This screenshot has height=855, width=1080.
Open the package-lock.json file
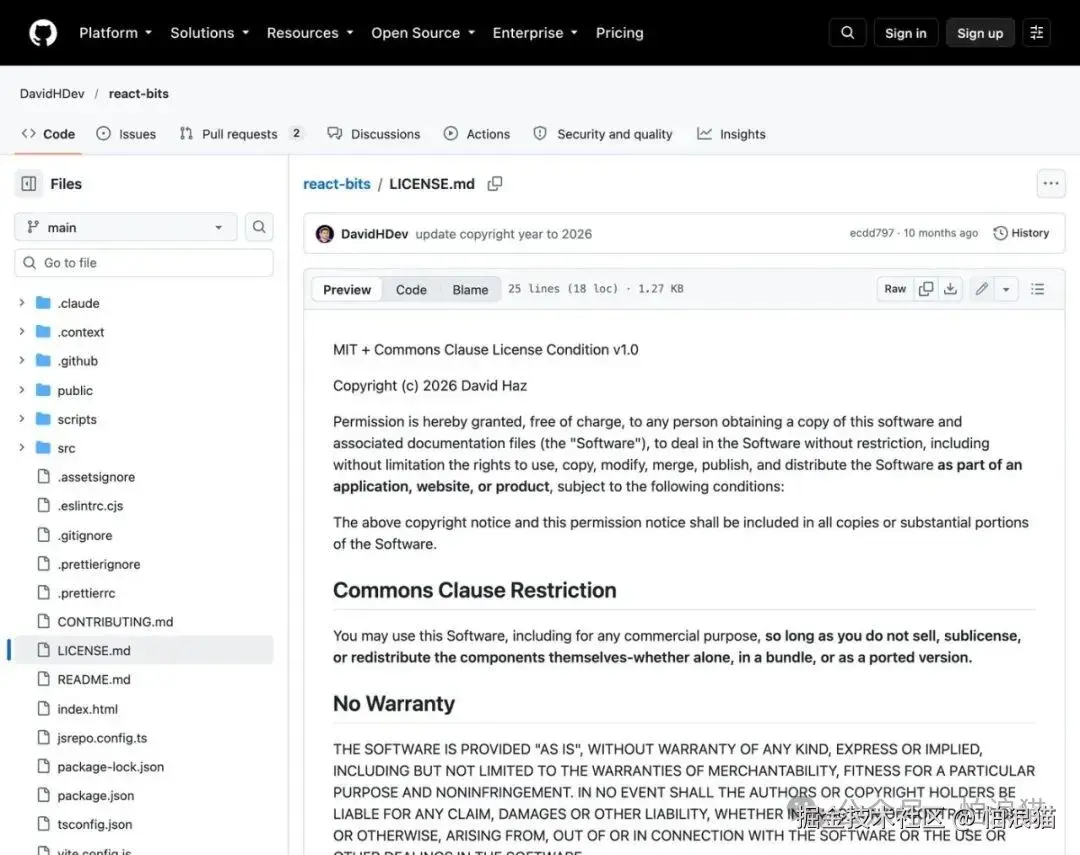(x=110, y=767)
